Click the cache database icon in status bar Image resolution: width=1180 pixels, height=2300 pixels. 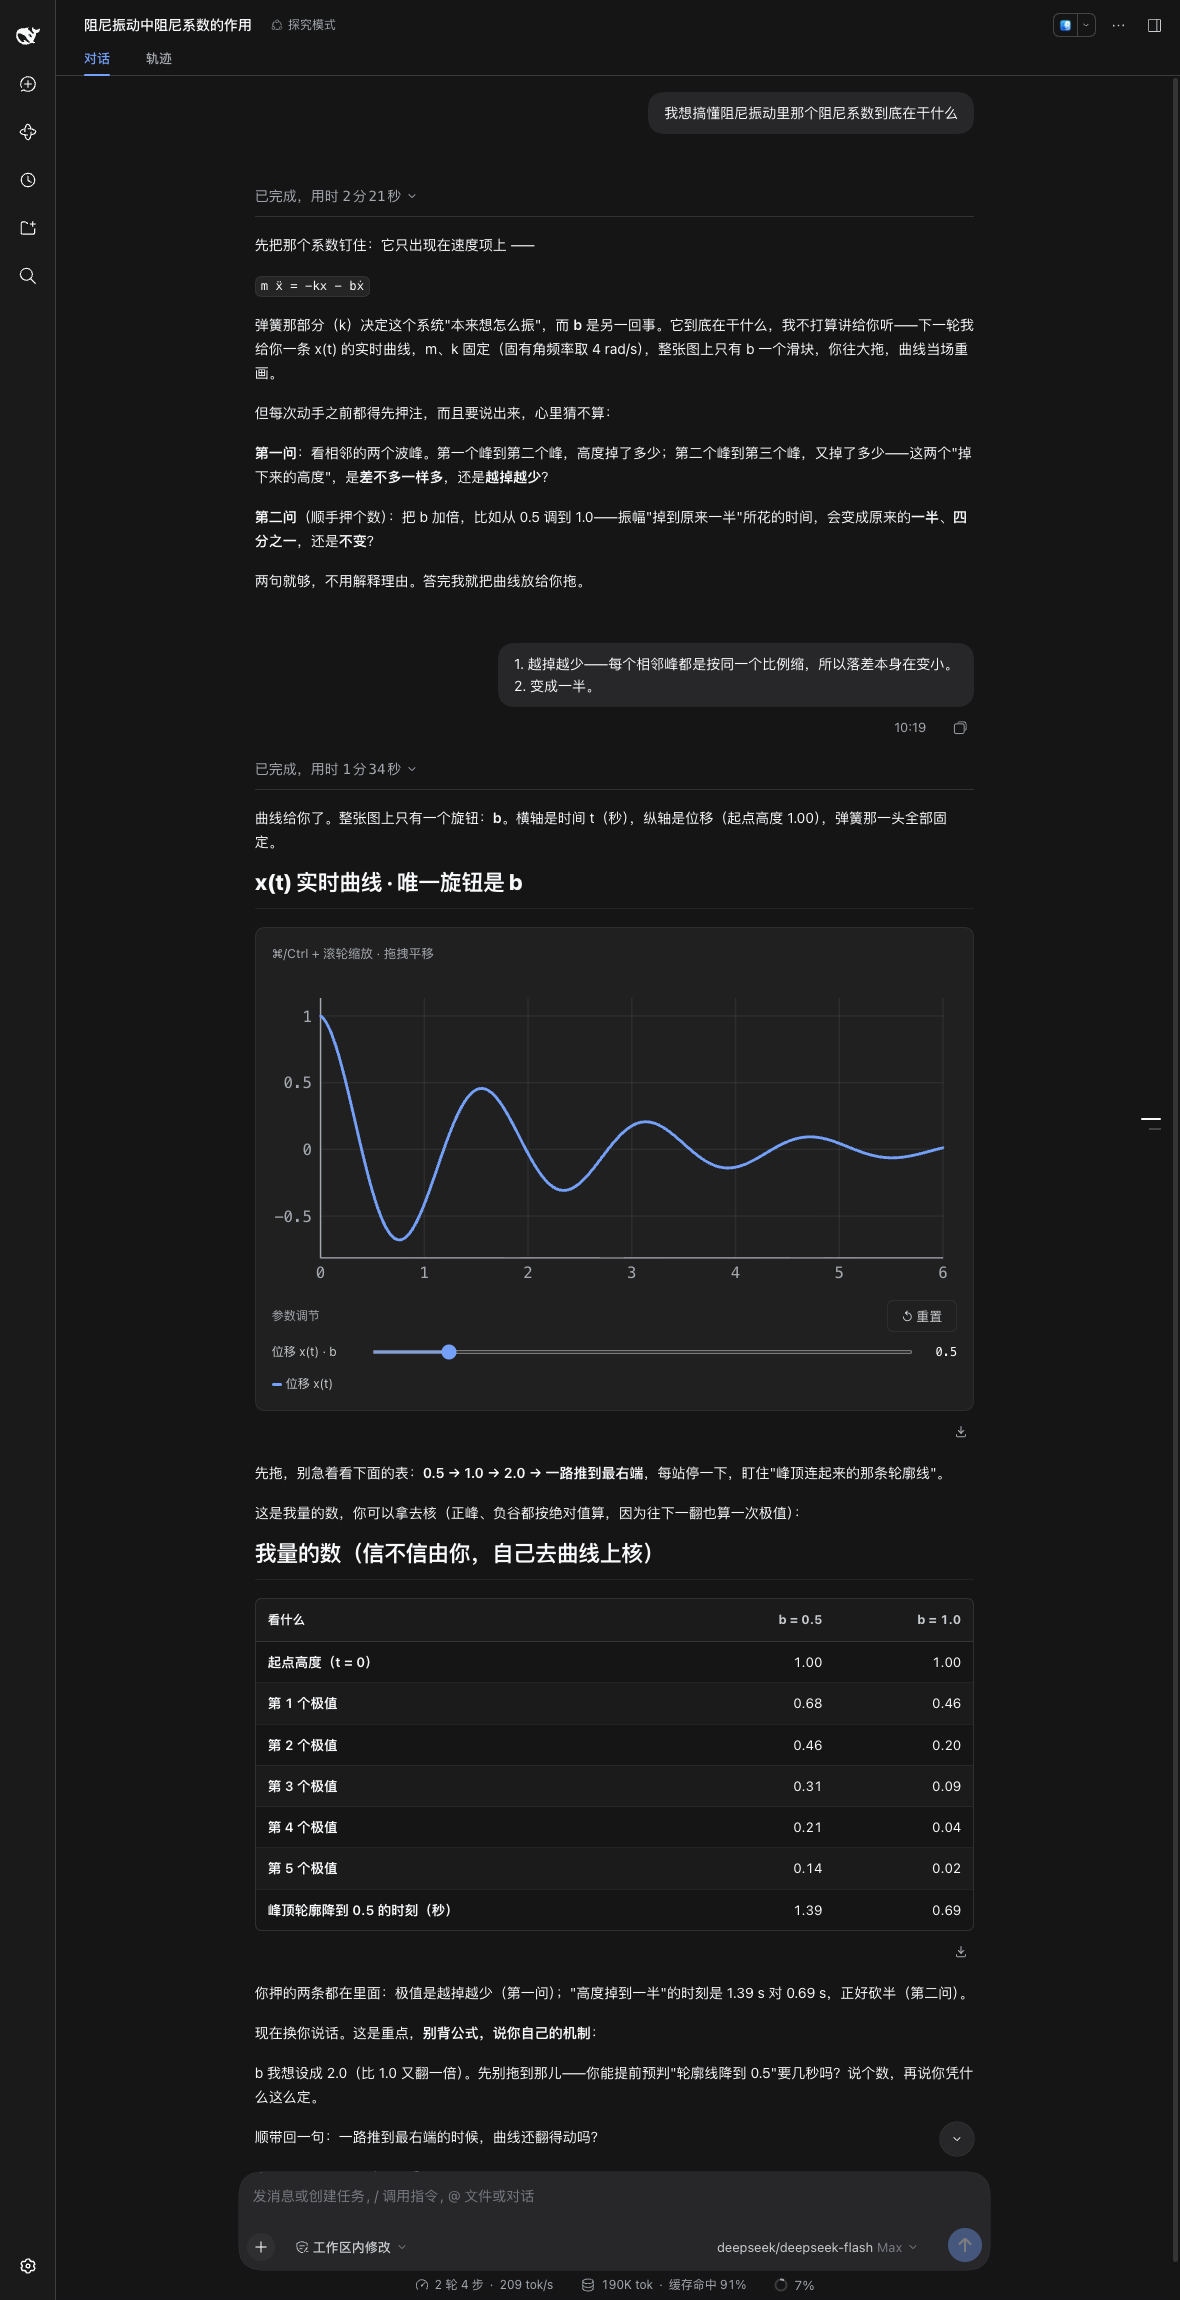588,2285
